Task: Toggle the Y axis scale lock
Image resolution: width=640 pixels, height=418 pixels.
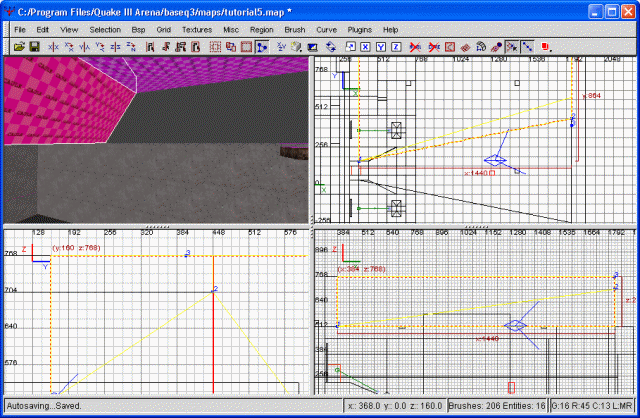Action: pos(381,47)
